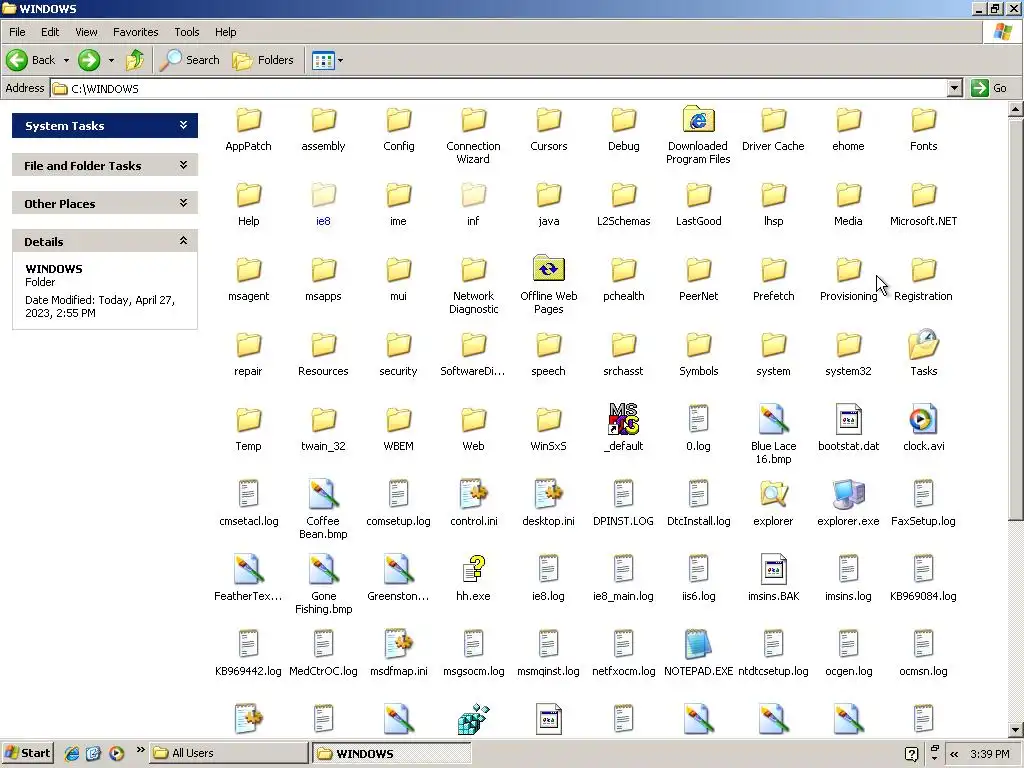This screenshot has height=768, width=1024.
Task: Switch to All Users taskbar window
Action: click(x=229, y=753)
